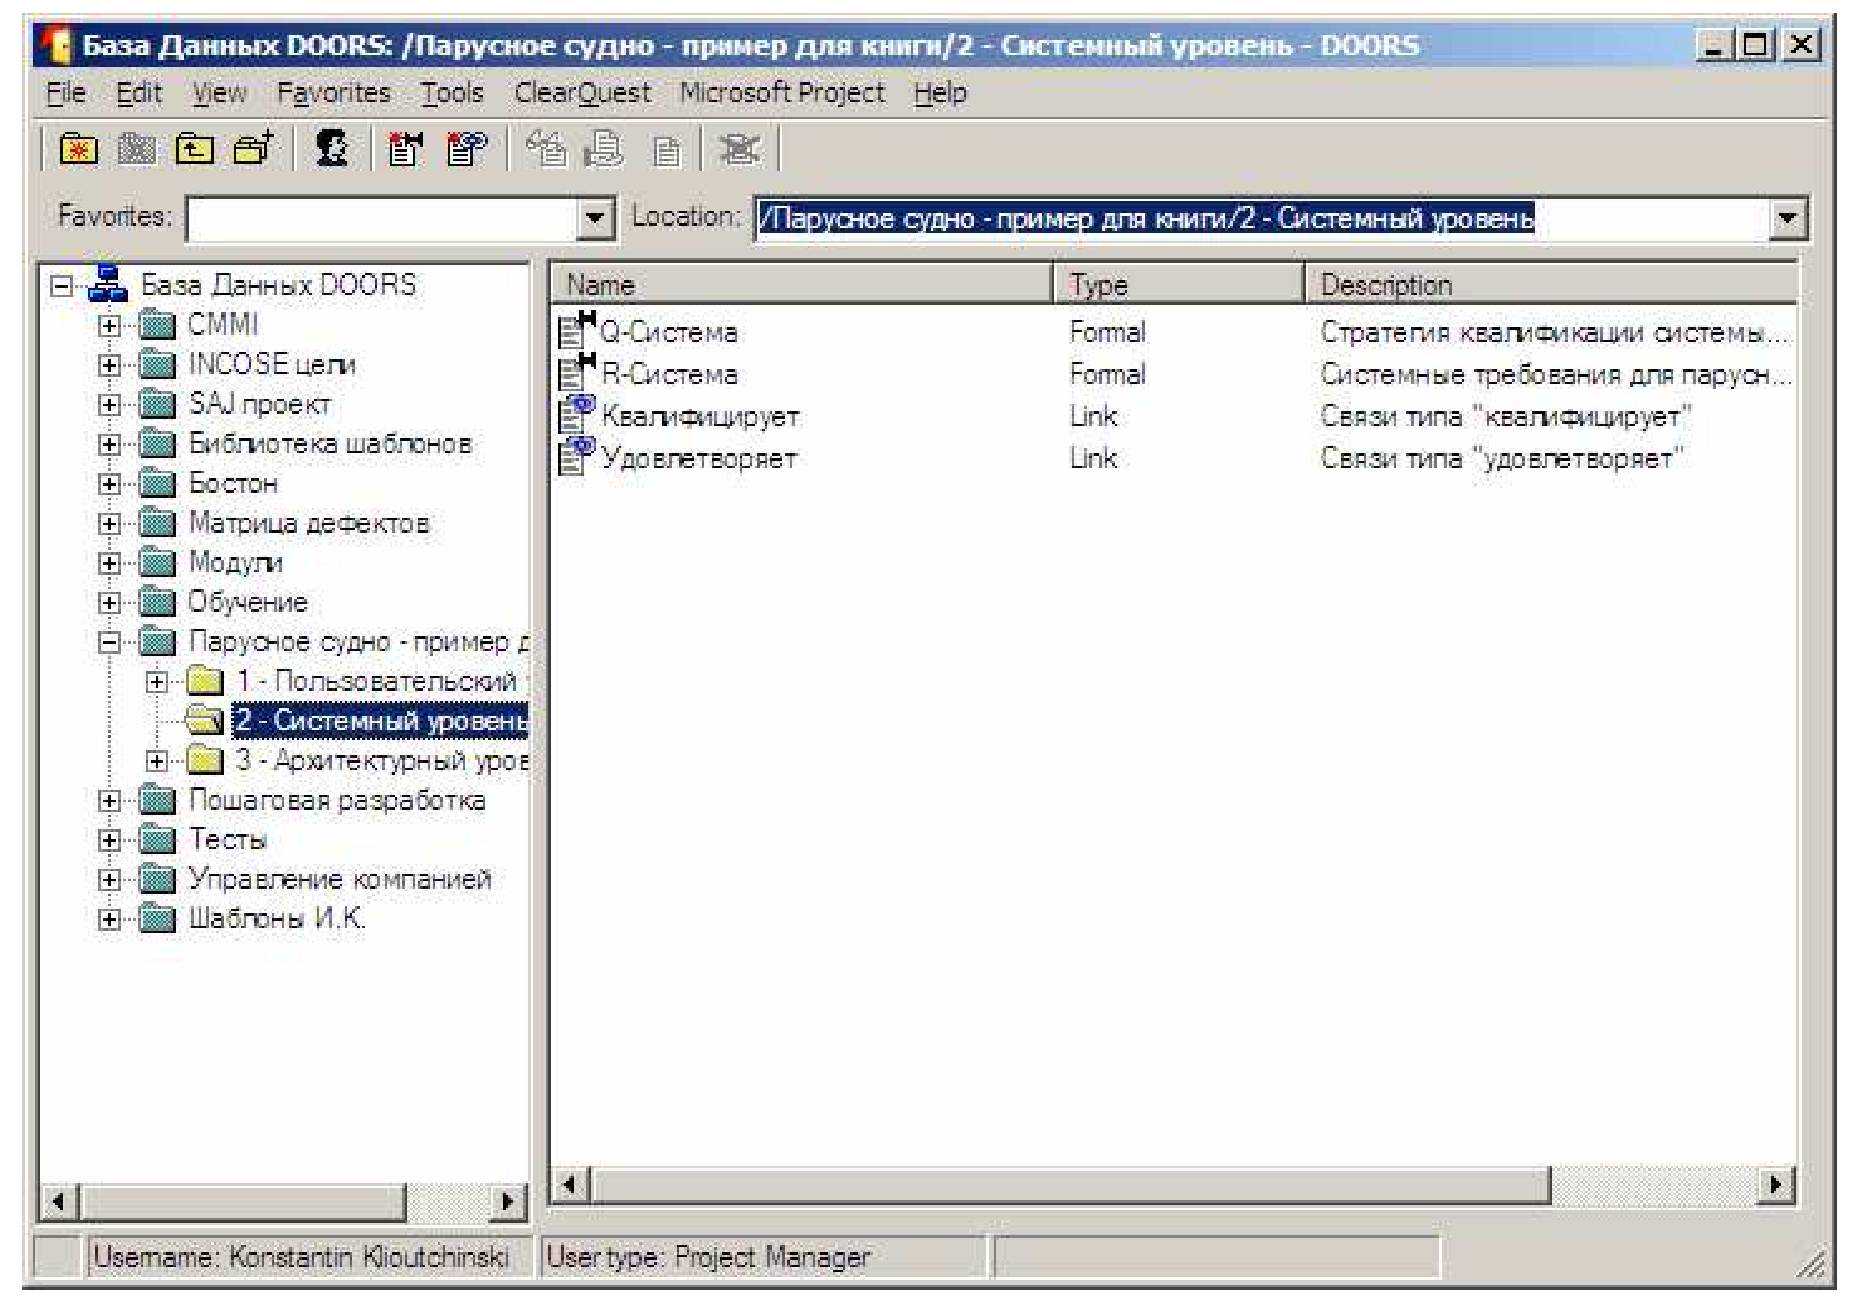Click the yellow folder icon of 1 - Пользовательский
The width and height of the screenshot is (1853, 1305).
tap(205, 681)
